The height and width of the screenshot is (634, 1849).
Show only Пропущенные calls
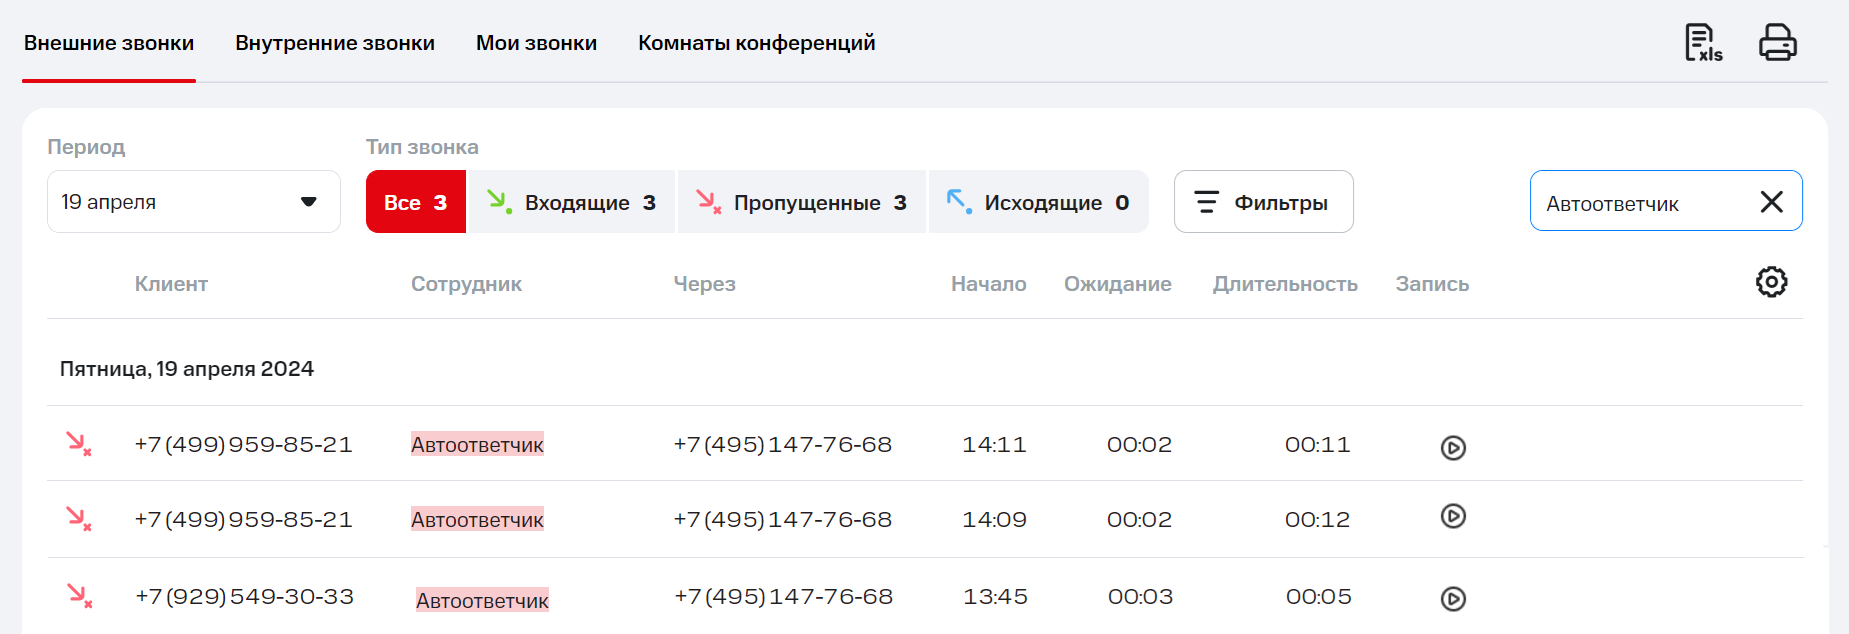[x=802, y=202]
